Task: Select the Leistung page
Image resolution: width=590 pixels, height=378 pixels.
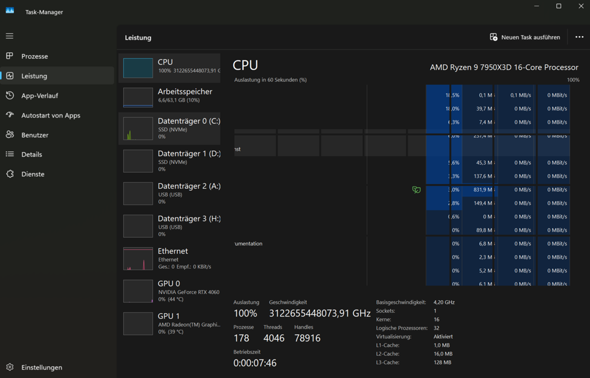Action: coord(57,76)
